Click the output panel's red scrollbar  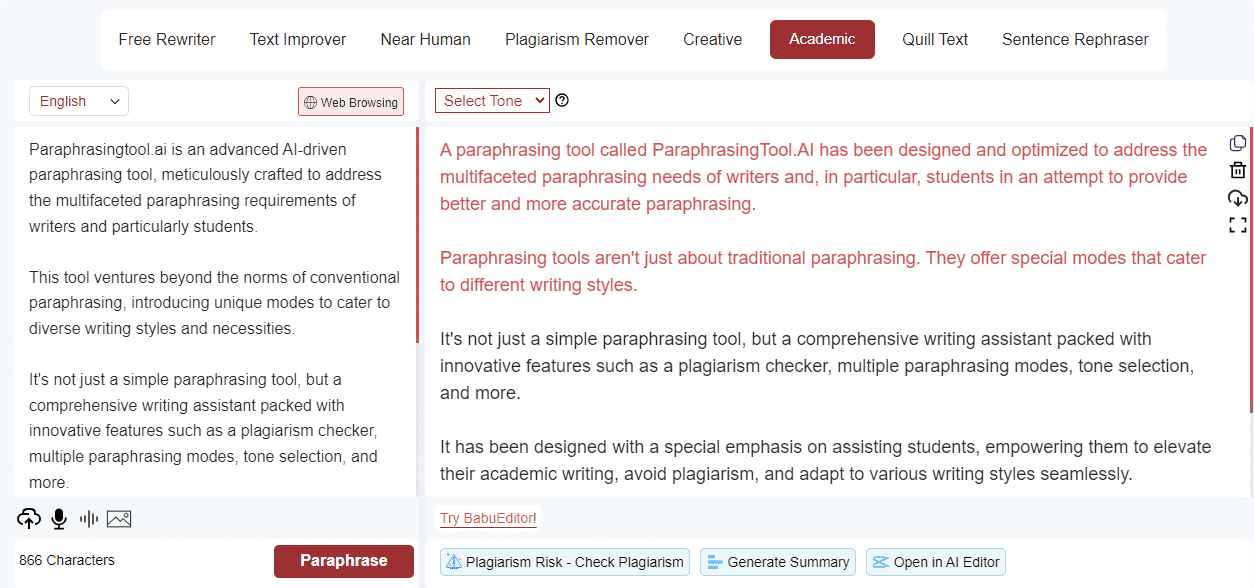point(1251,269)
